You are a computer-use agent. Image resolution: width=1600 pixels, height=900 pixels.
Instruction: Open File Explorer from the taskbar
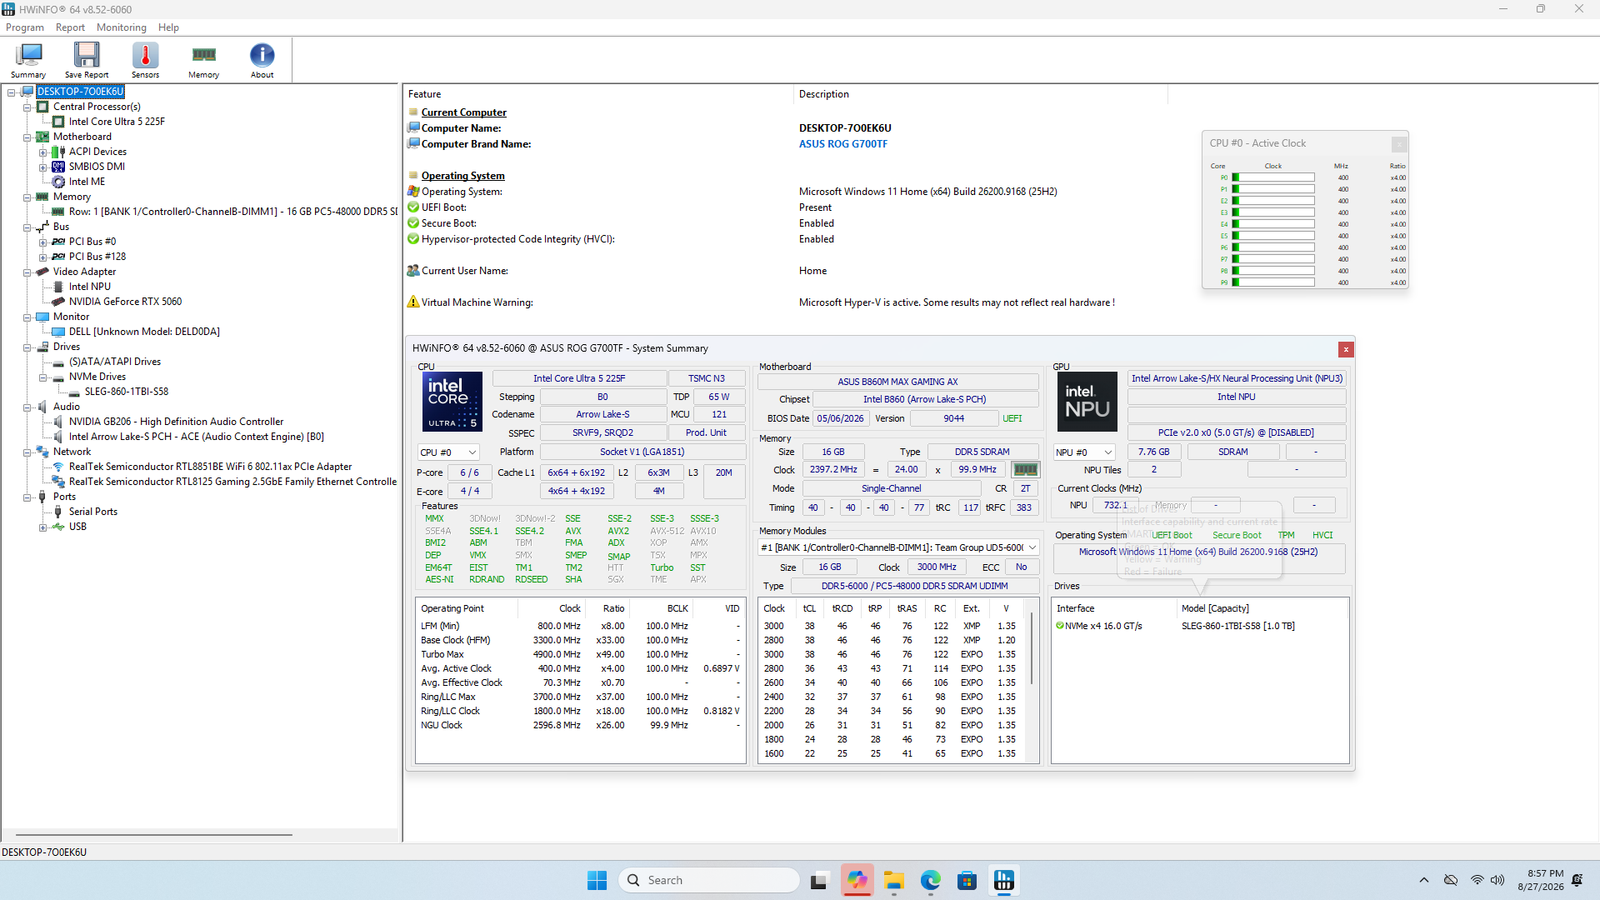coord(893,880)
